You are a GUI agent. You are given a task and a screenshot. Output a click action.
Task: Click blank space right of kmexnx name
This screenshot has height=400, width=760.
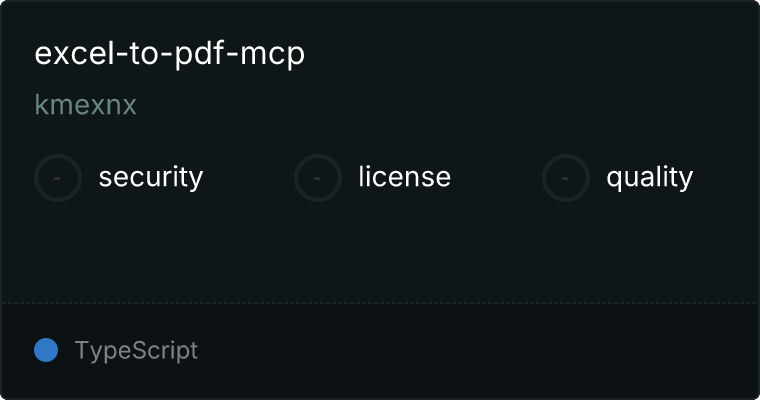pos(446,105)
